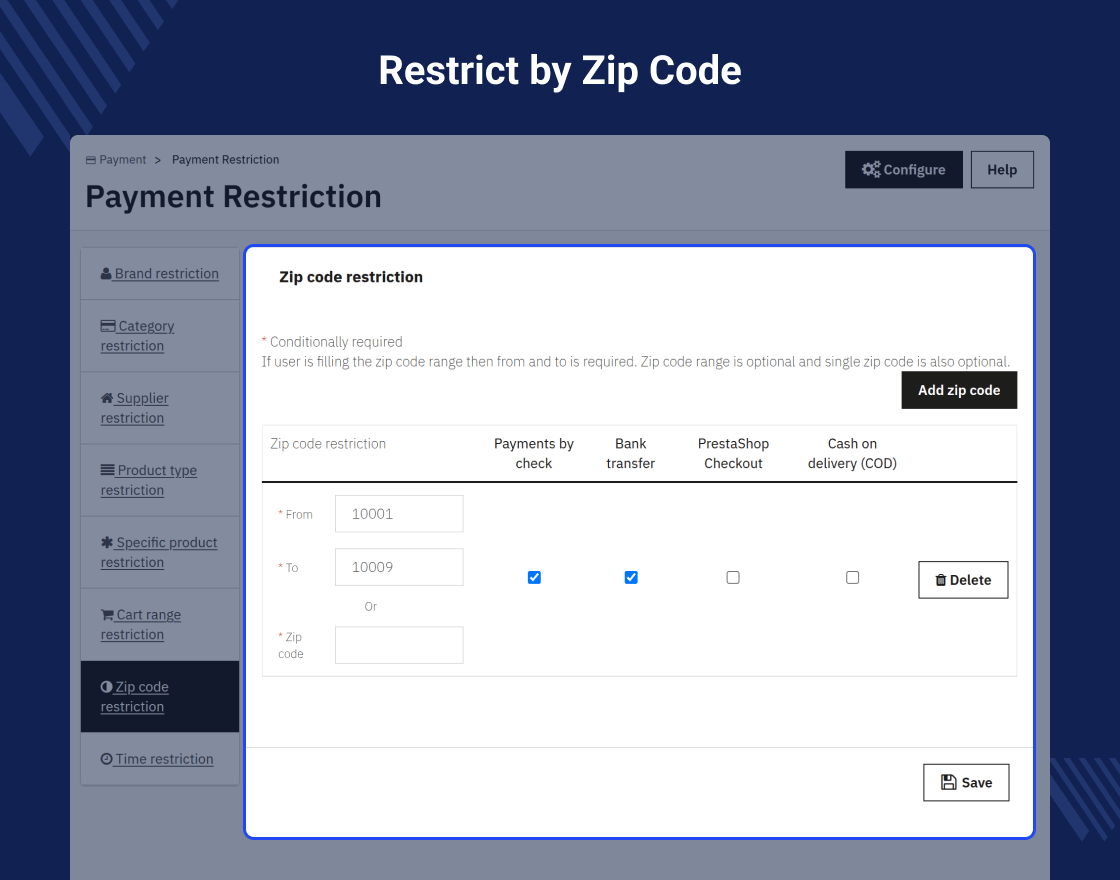Viewport: 1120px width, 880px height.
Task: Uncheck the Bank transfer checkbox
Action: pyautogui.click(x=631, y=577)
